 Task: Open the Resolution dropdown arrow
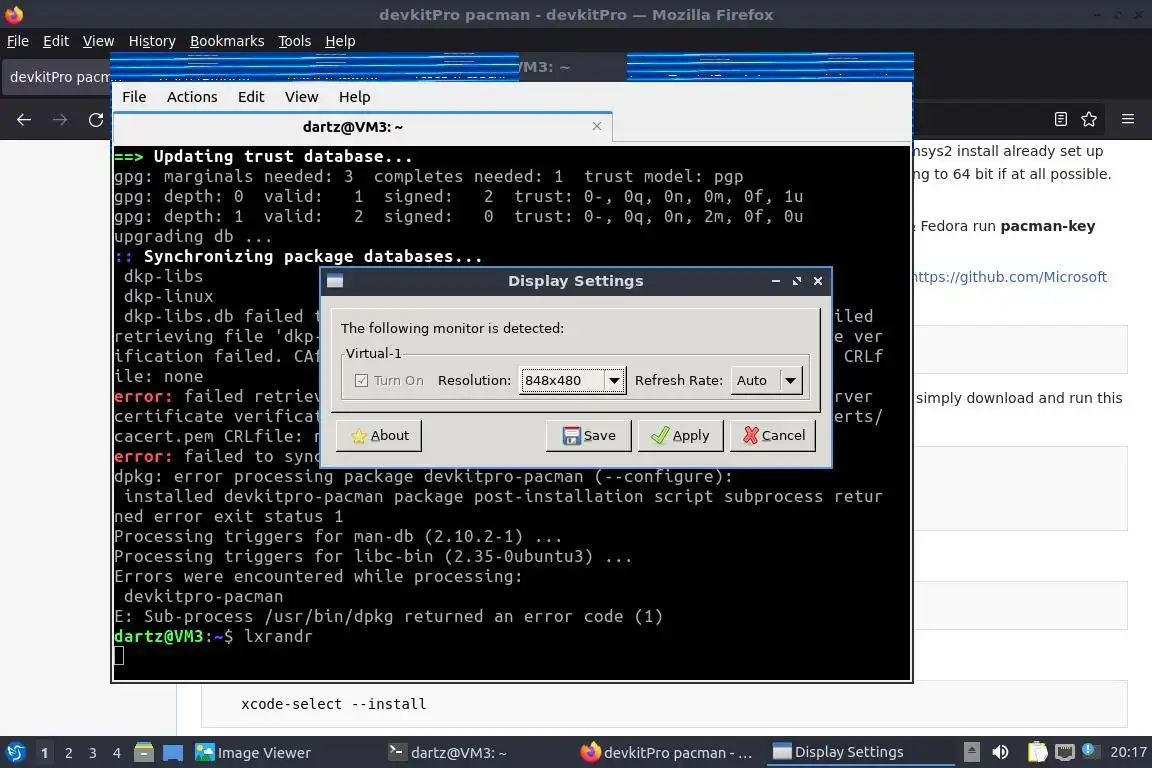pos(614,380)
